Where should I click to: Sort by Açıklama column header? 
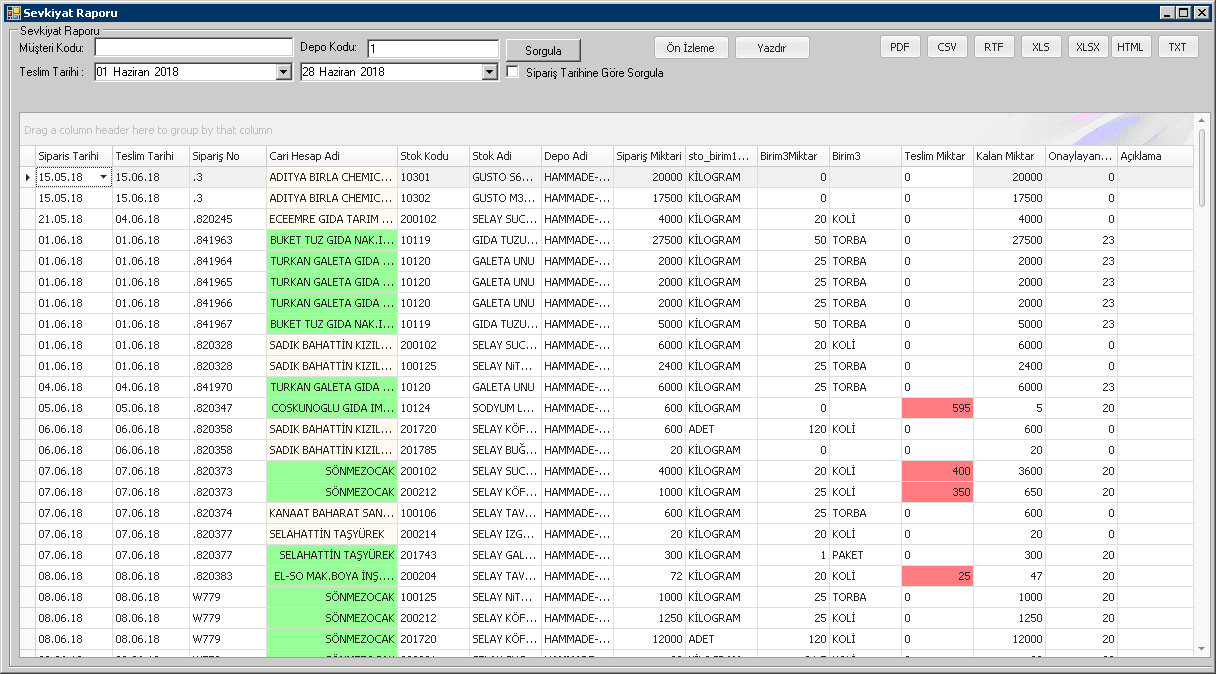pyautogui.click(x=1155, y=156)
